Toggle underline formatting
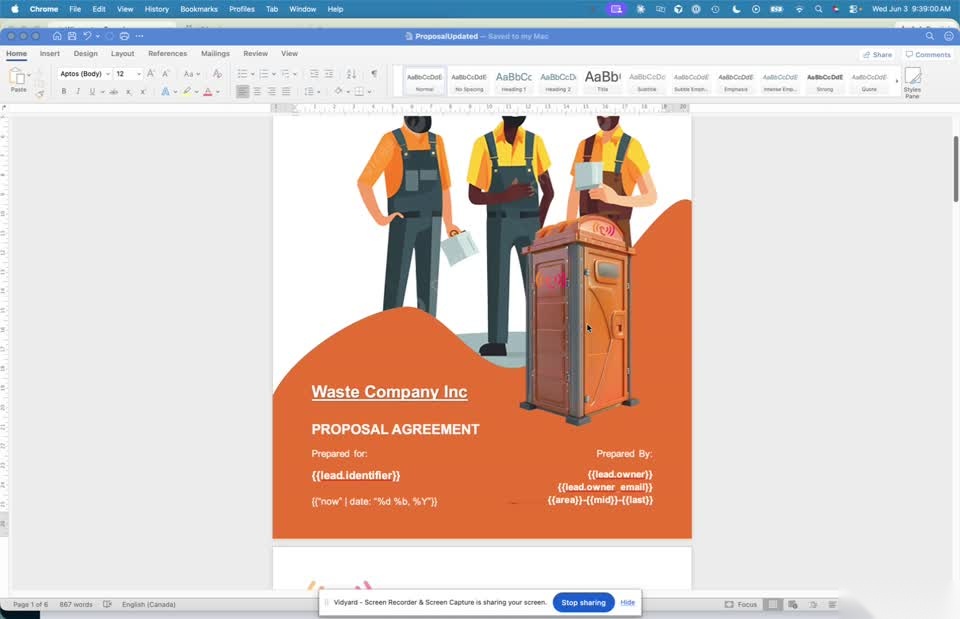This screenshot has height=619, width=960. pos(92,92)
